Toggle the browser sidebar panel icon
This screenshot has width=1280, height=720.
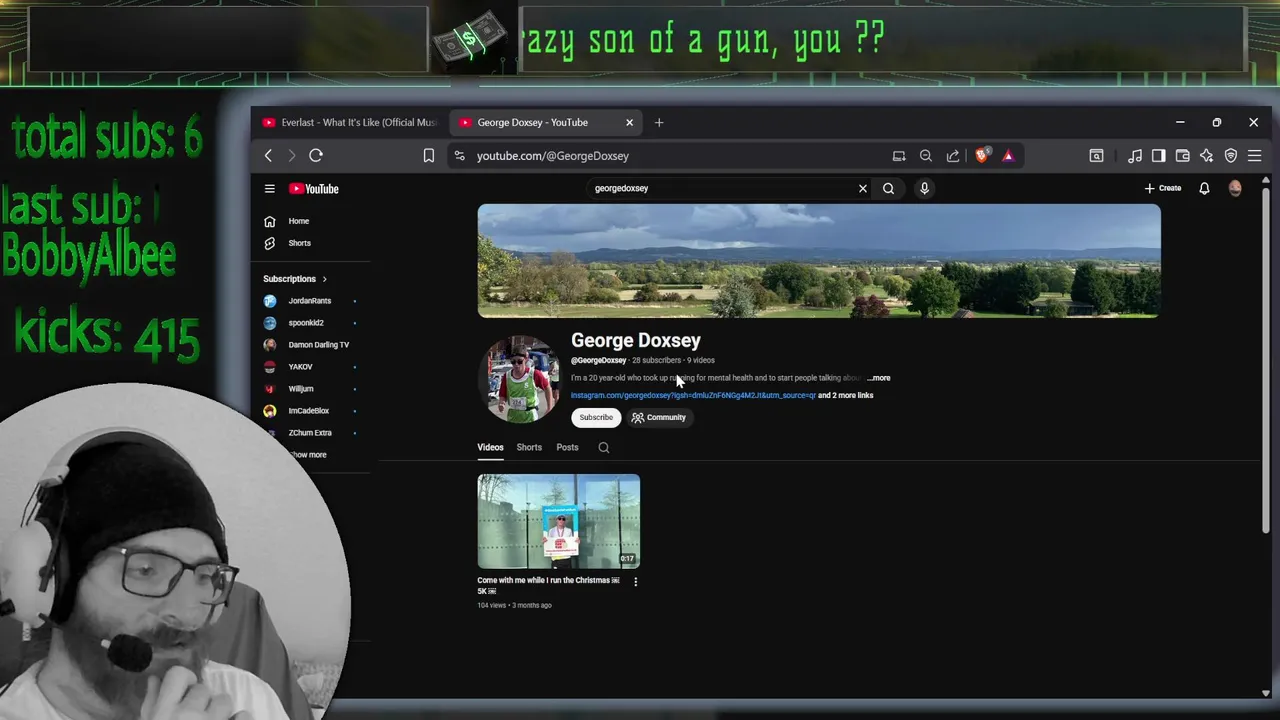tap(1158, 155)
